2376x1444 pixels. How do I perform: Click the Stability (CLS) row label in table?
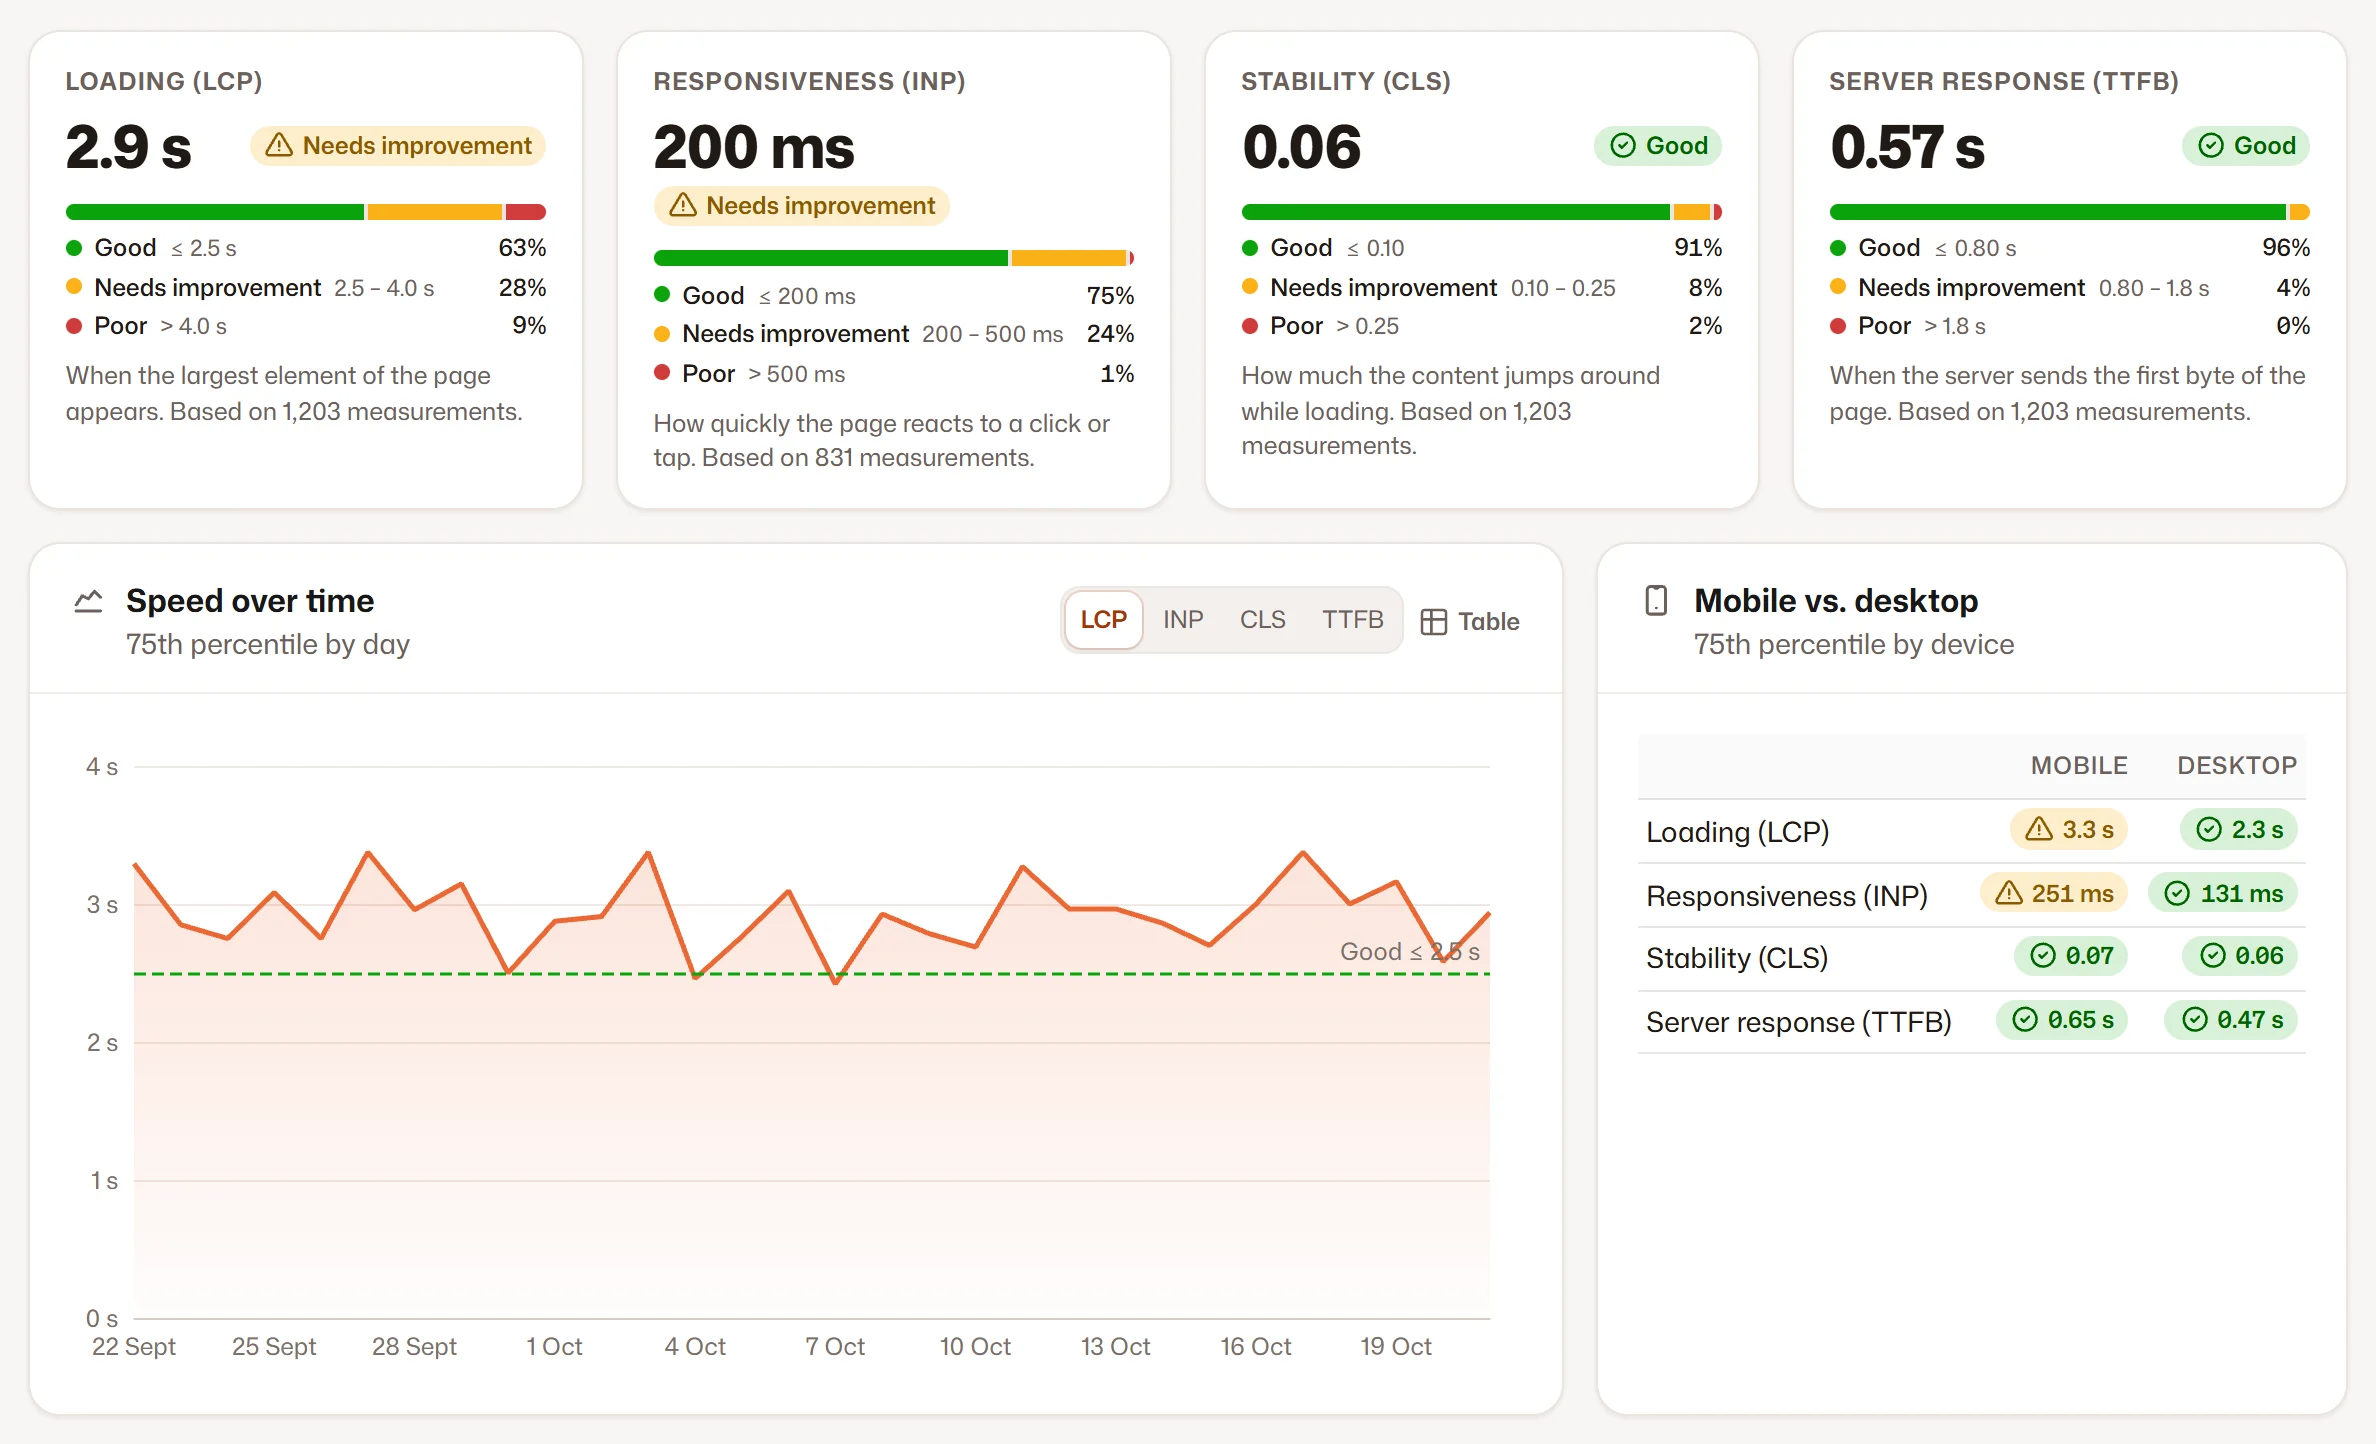(1737, 958)
